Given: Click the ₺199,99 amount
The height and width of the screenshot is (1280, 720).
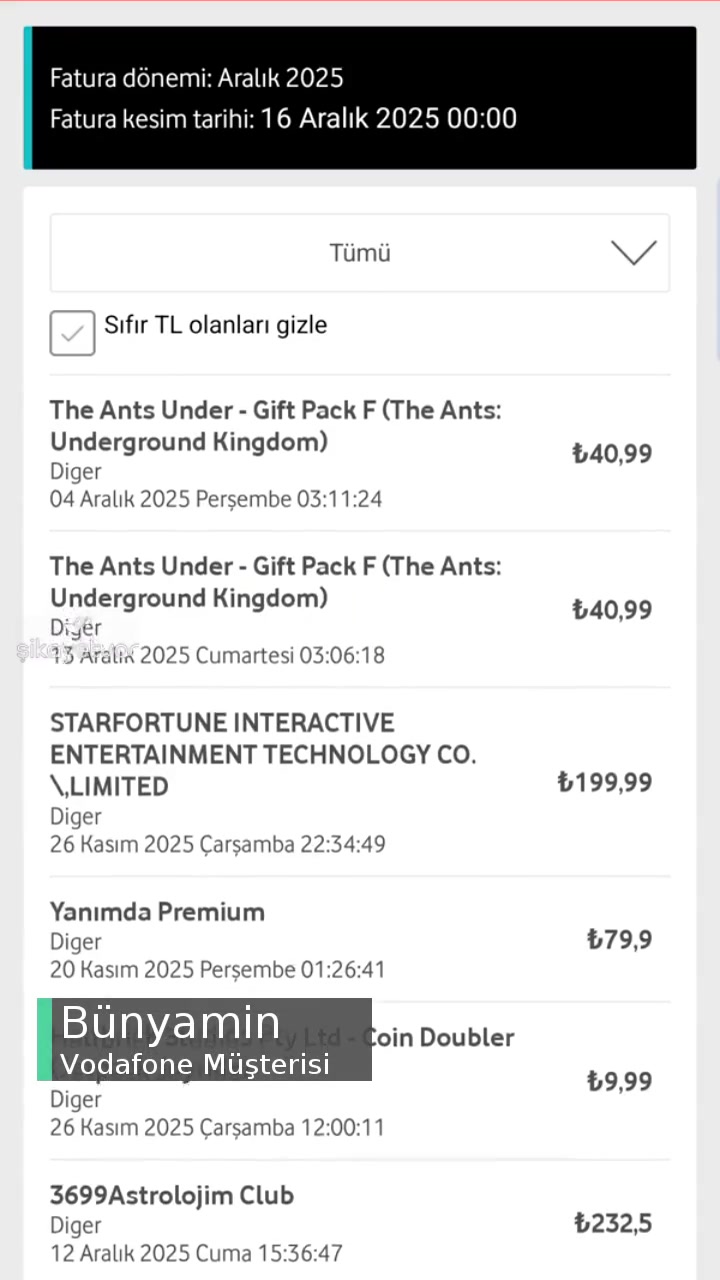Looking at the screenshot, I should point(604,782).
